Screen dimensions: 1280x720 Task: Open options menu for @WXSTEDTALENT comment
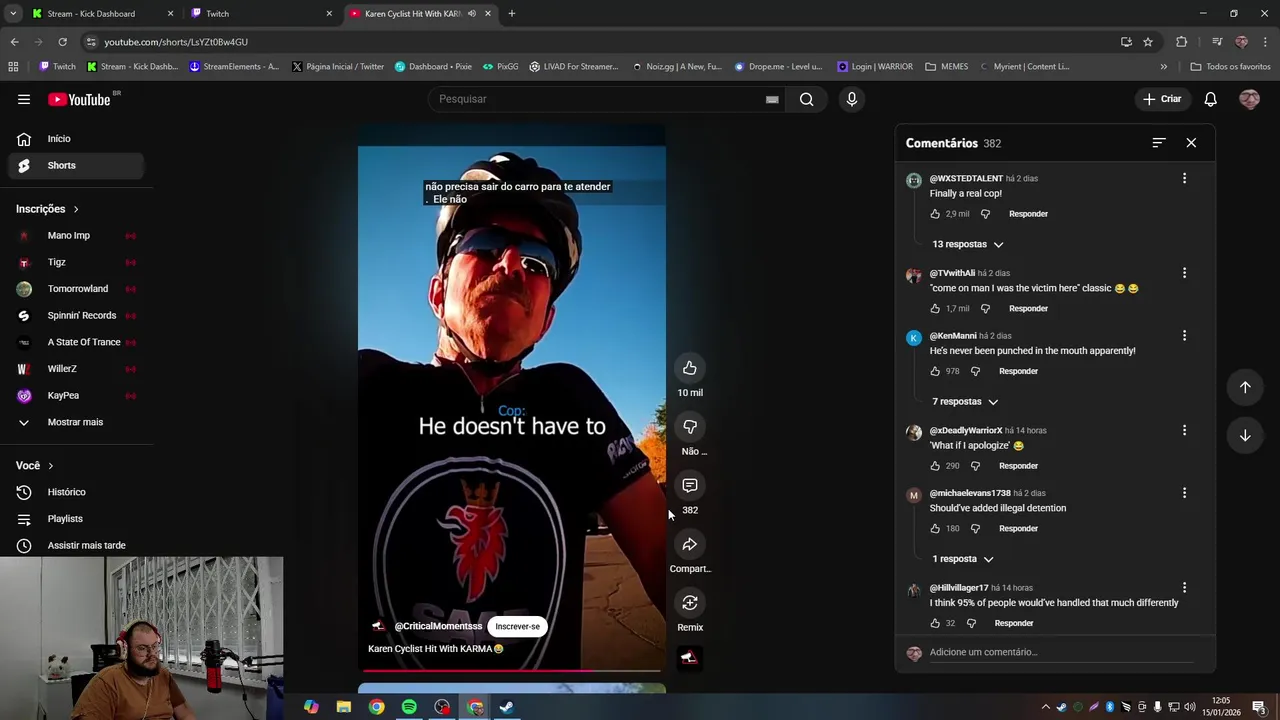1184,178
